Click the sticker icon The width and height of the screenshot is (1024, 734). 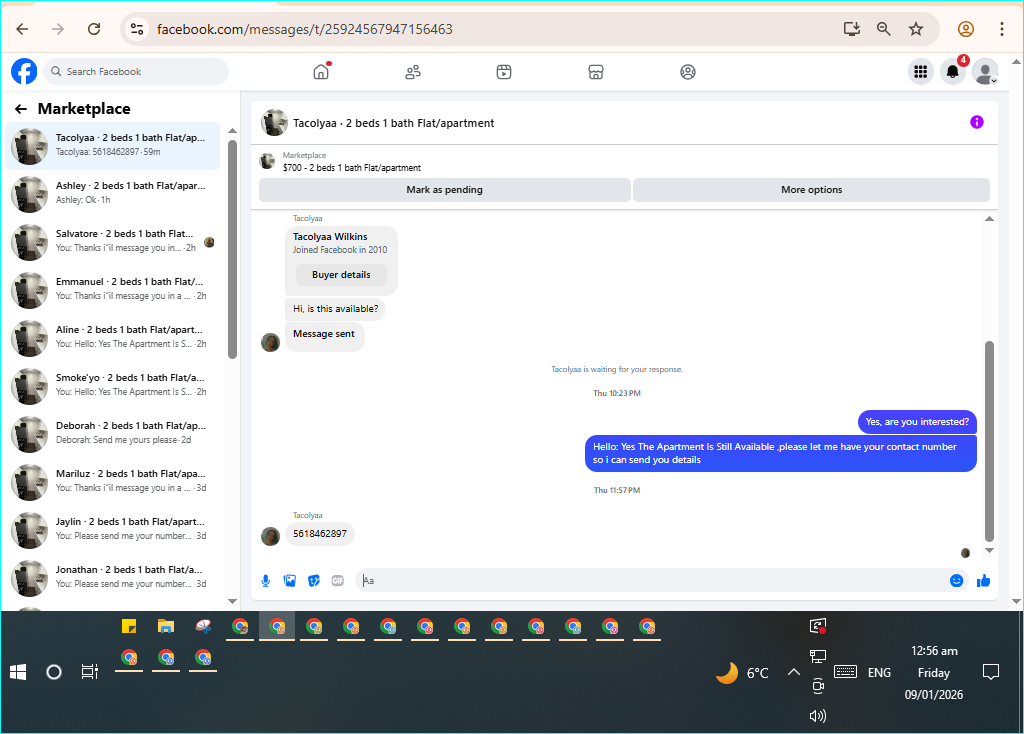click(x=314, y=581)
